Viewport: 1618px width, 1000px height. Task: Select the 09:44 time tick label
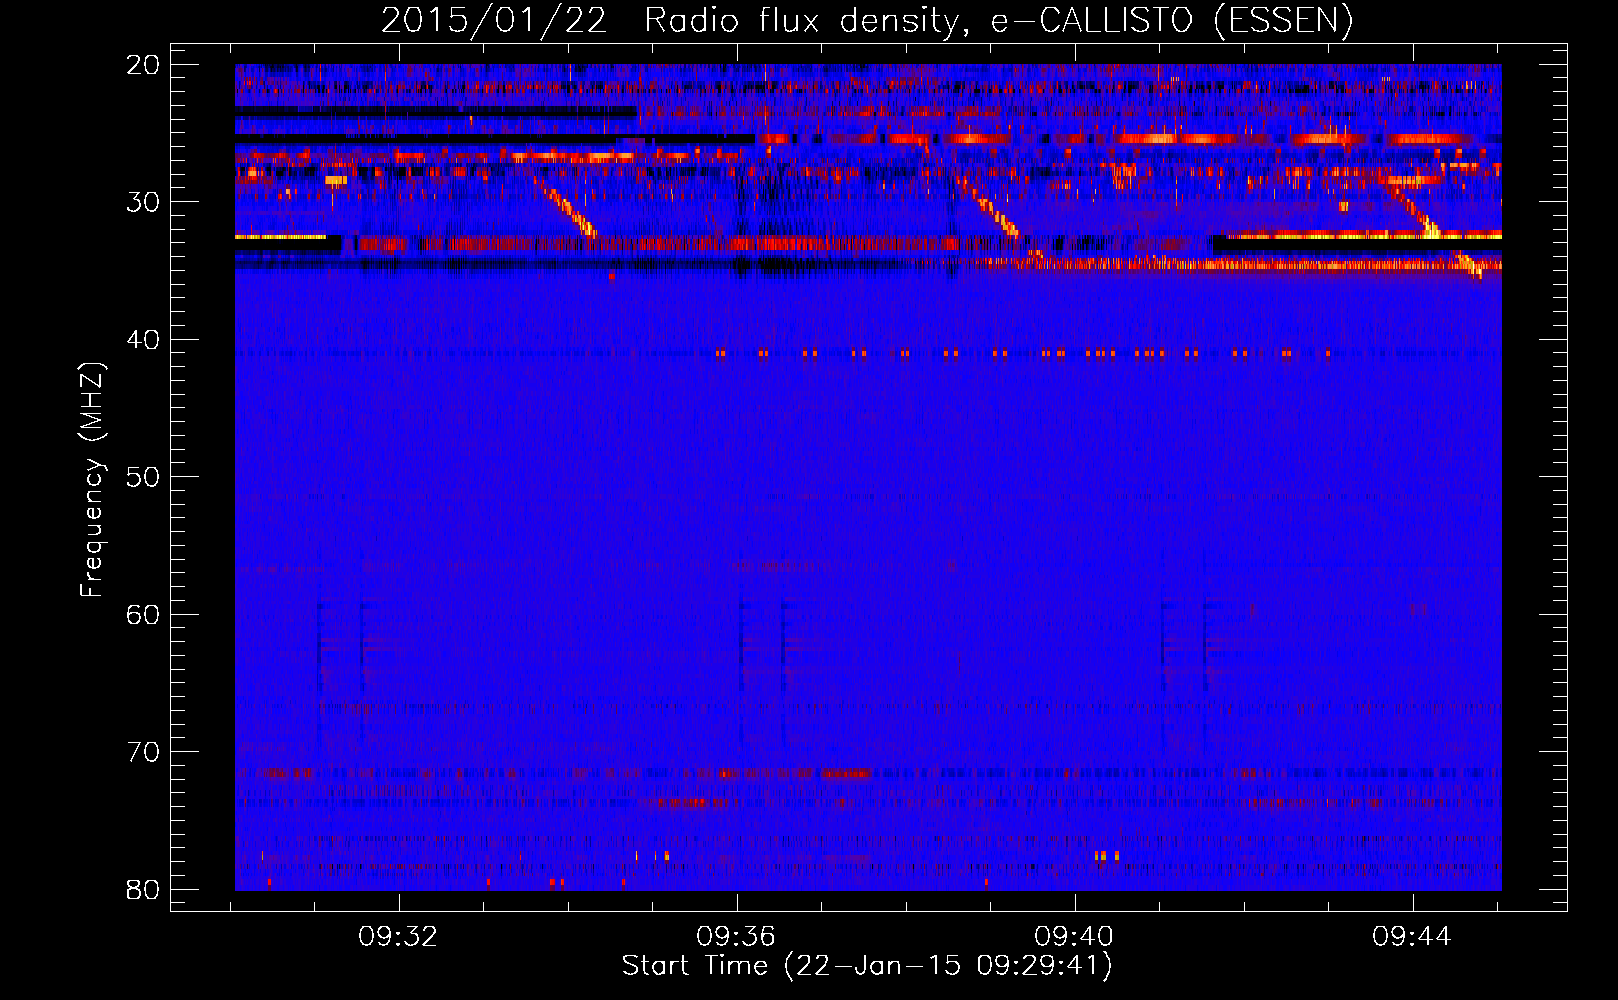pos(1412,937)
